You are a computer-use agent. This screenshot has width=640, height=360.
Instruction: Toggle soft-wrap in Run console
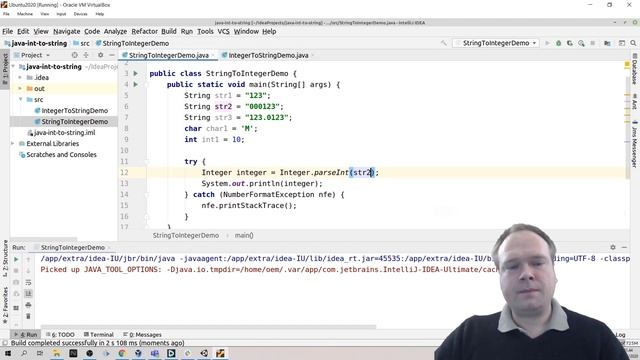(28, 282)
